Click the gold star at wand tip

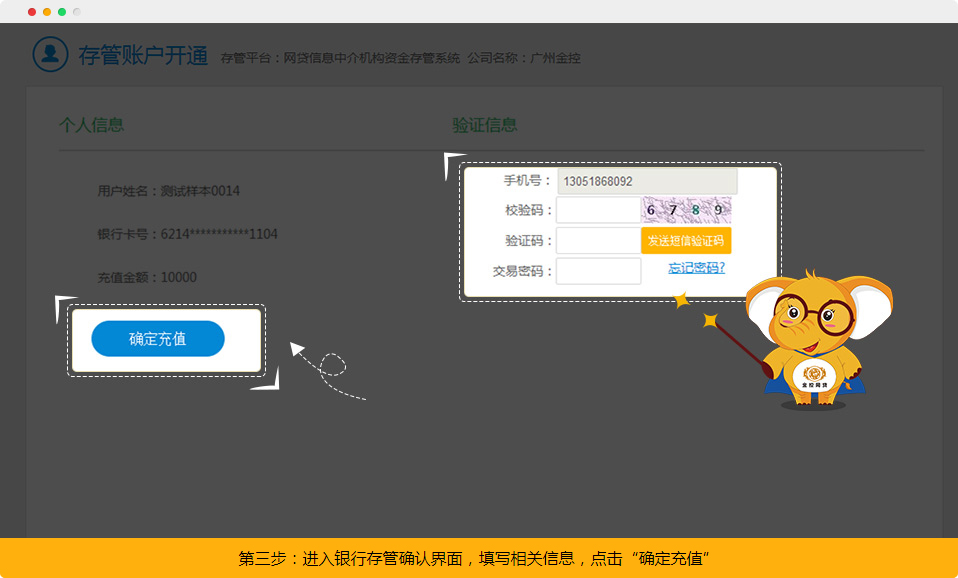(x=682, y=300)
